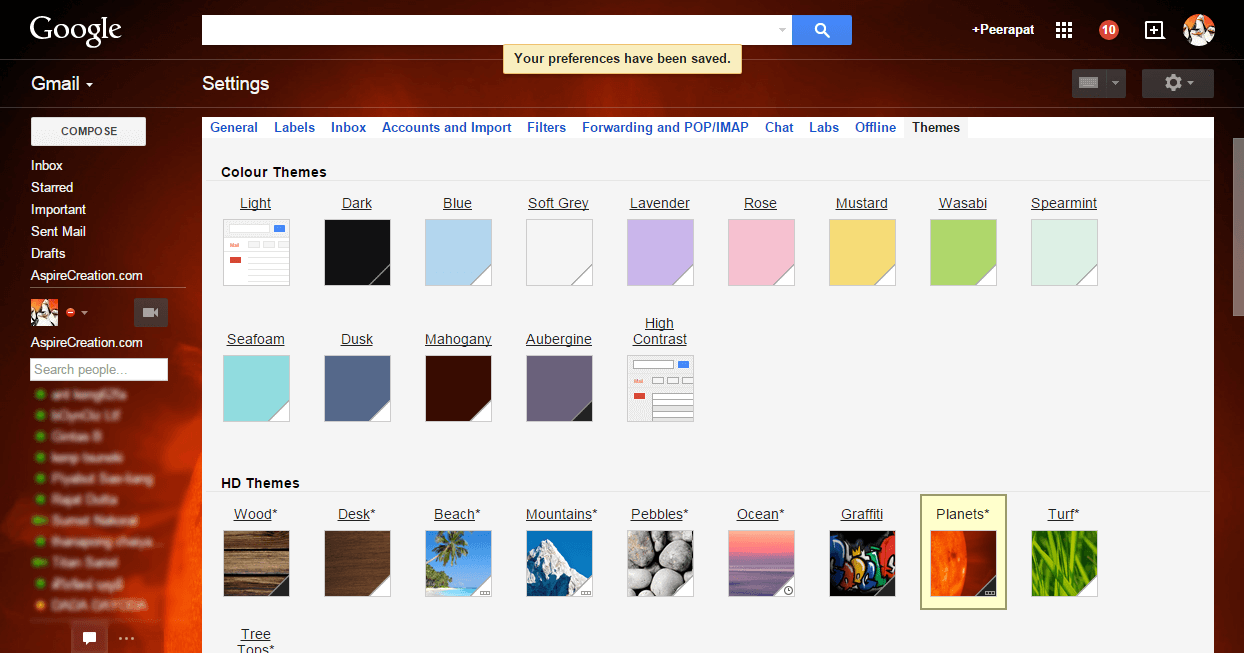
Task: Select the Dusk theme swatch
Action: click(357, 388)
